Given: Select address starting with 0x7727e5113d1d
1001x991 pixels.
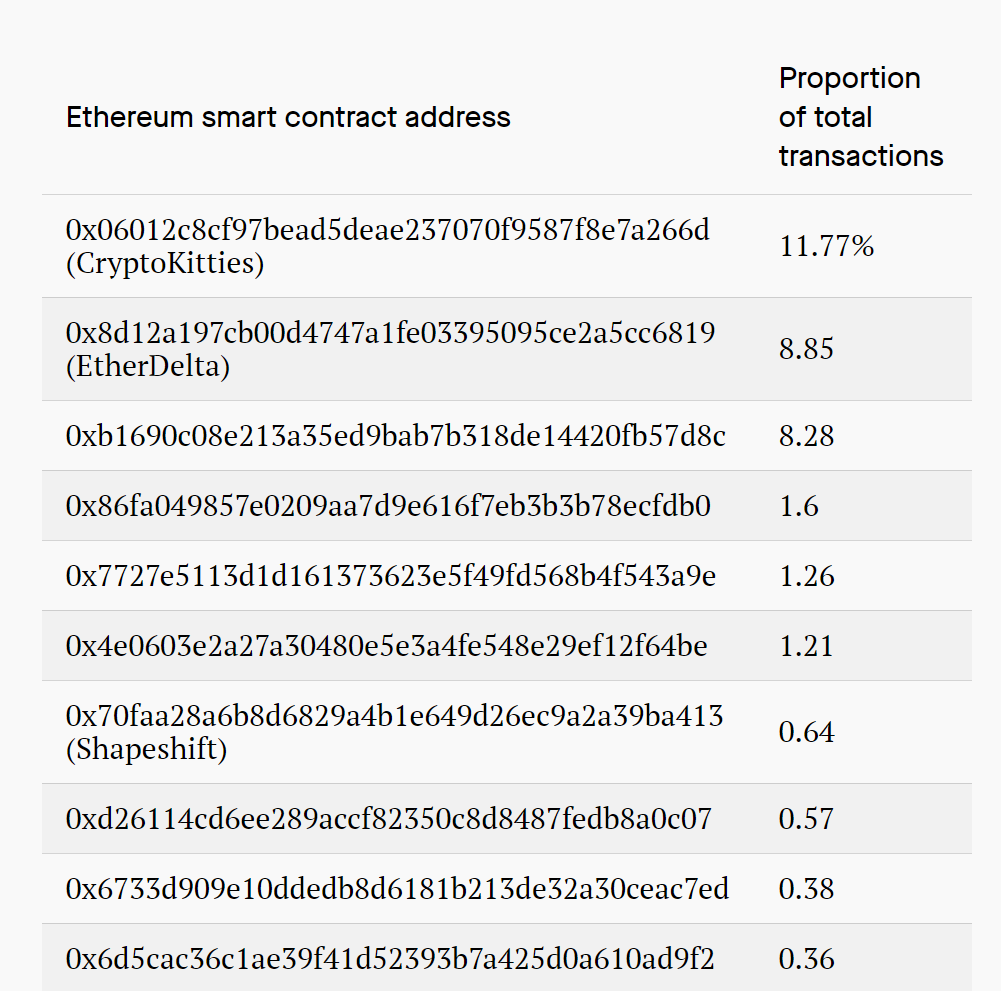Looking at the screenshot, I should click(x=391, y=576).
